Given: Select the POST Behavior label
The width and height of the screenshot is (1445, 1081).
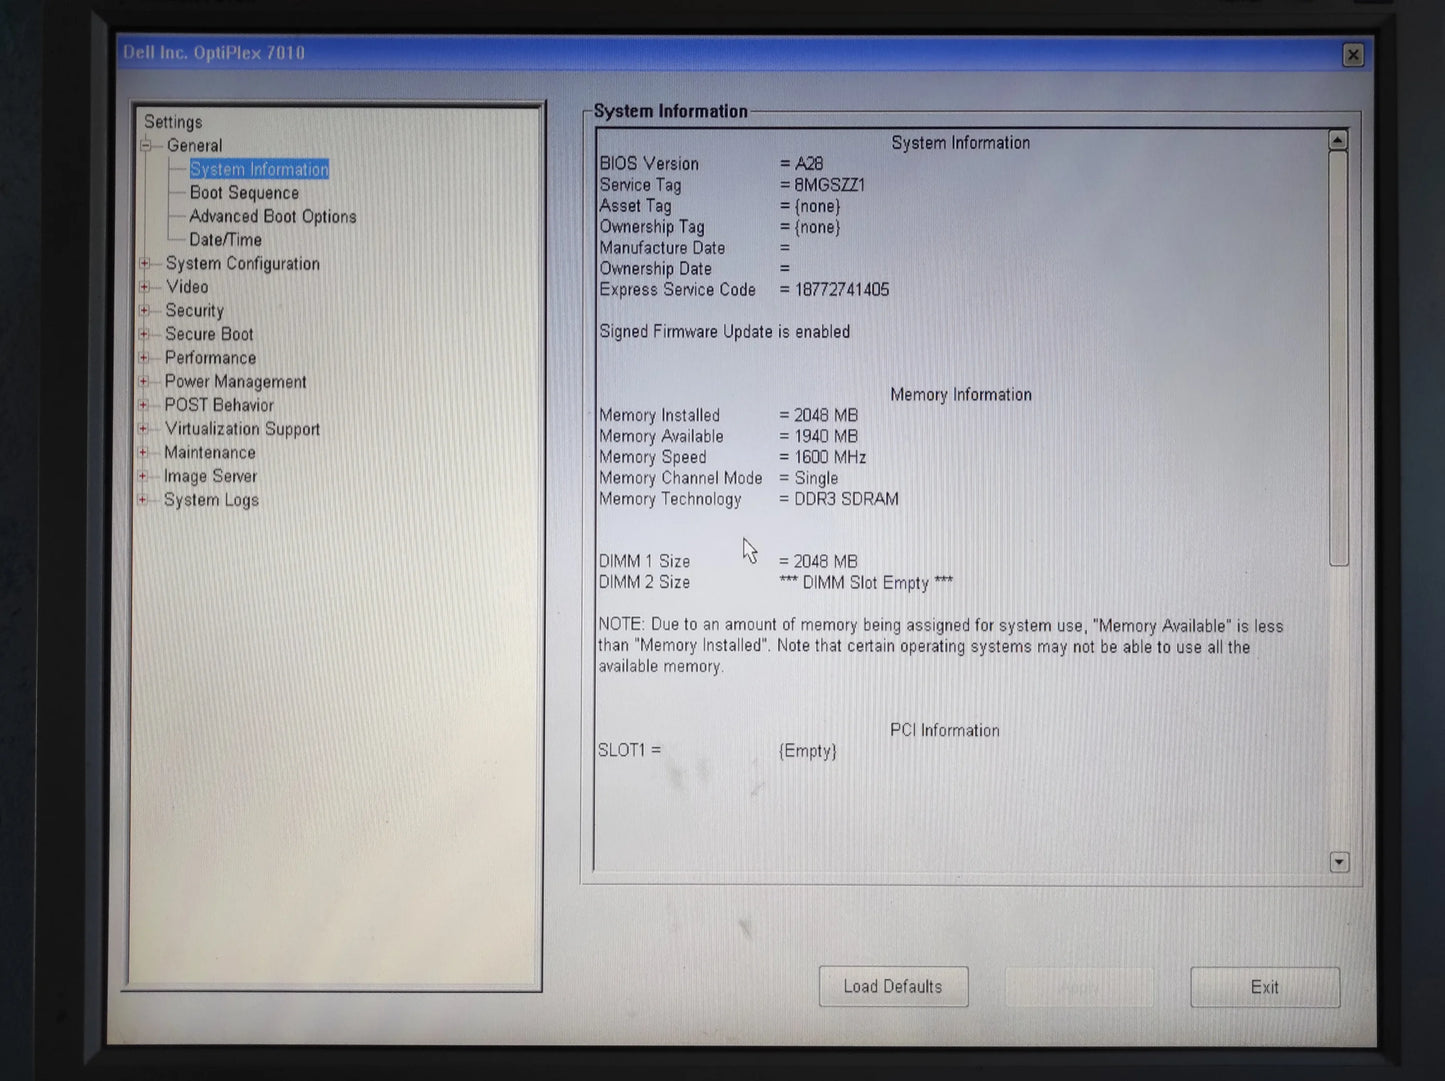Looking at the screenshot, I should [x=219, y=405].
